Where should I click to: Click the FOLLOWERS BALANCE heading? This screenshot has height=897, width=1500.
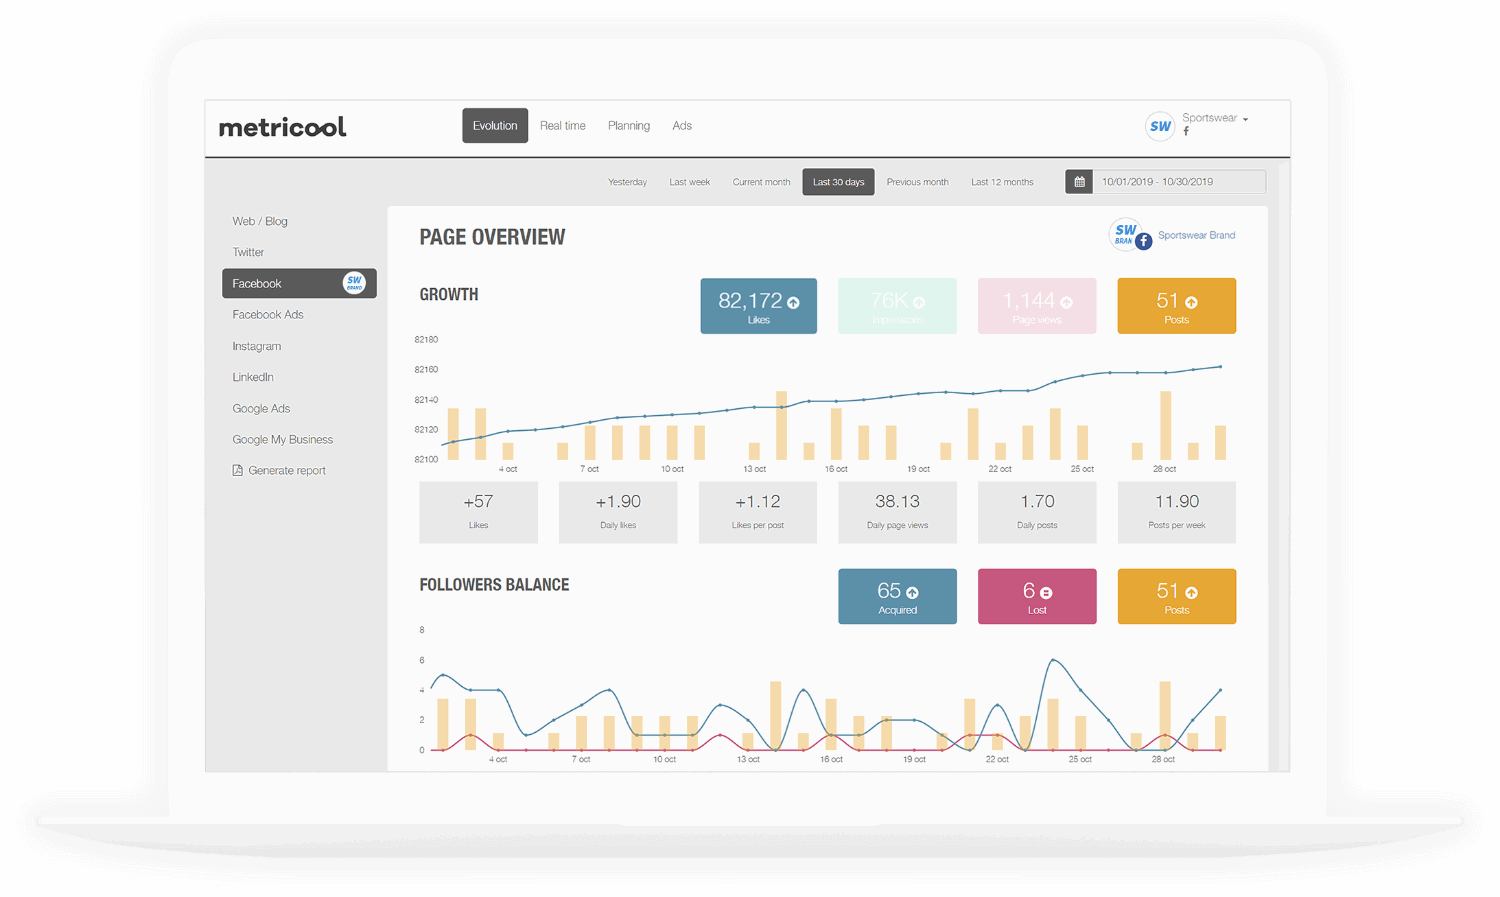pos(494,585)
